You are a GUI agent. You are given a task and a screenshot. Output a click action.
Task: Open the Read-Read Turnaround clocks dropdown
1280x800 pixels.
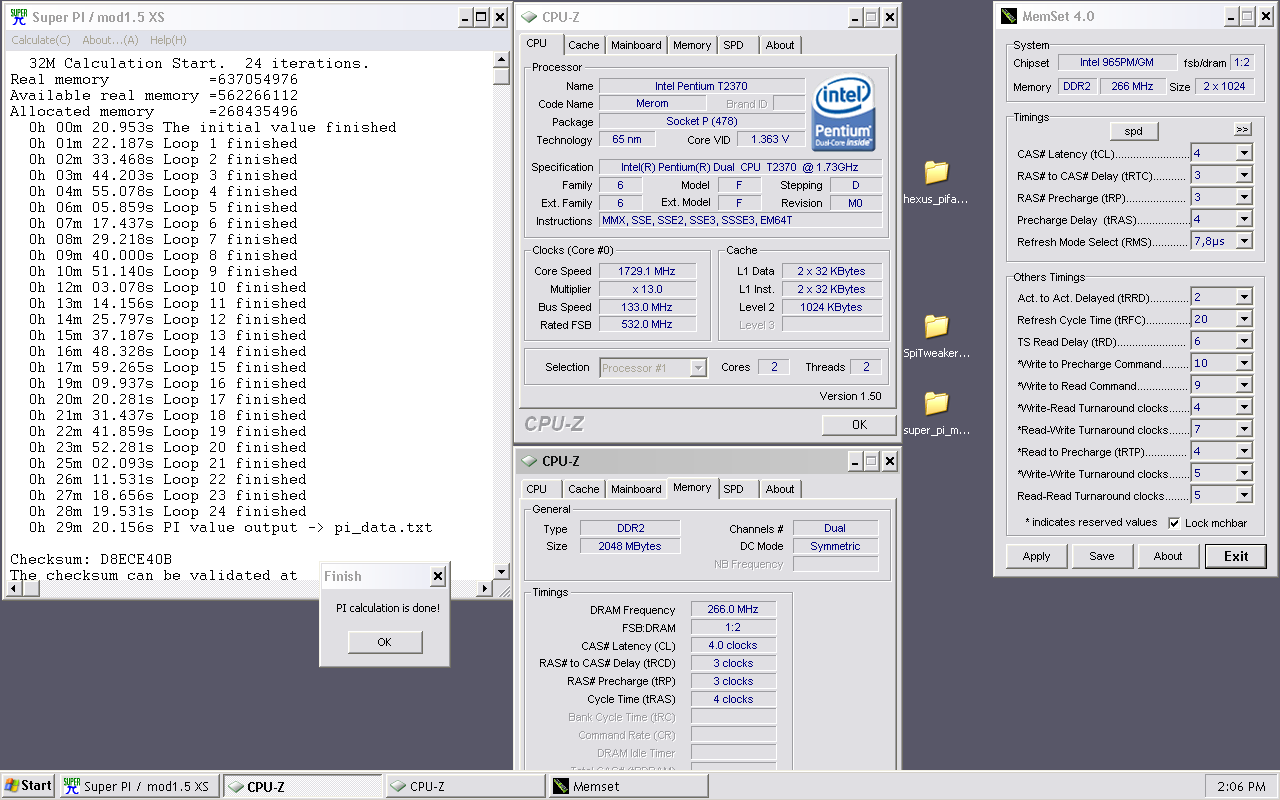pos(1244,495)
